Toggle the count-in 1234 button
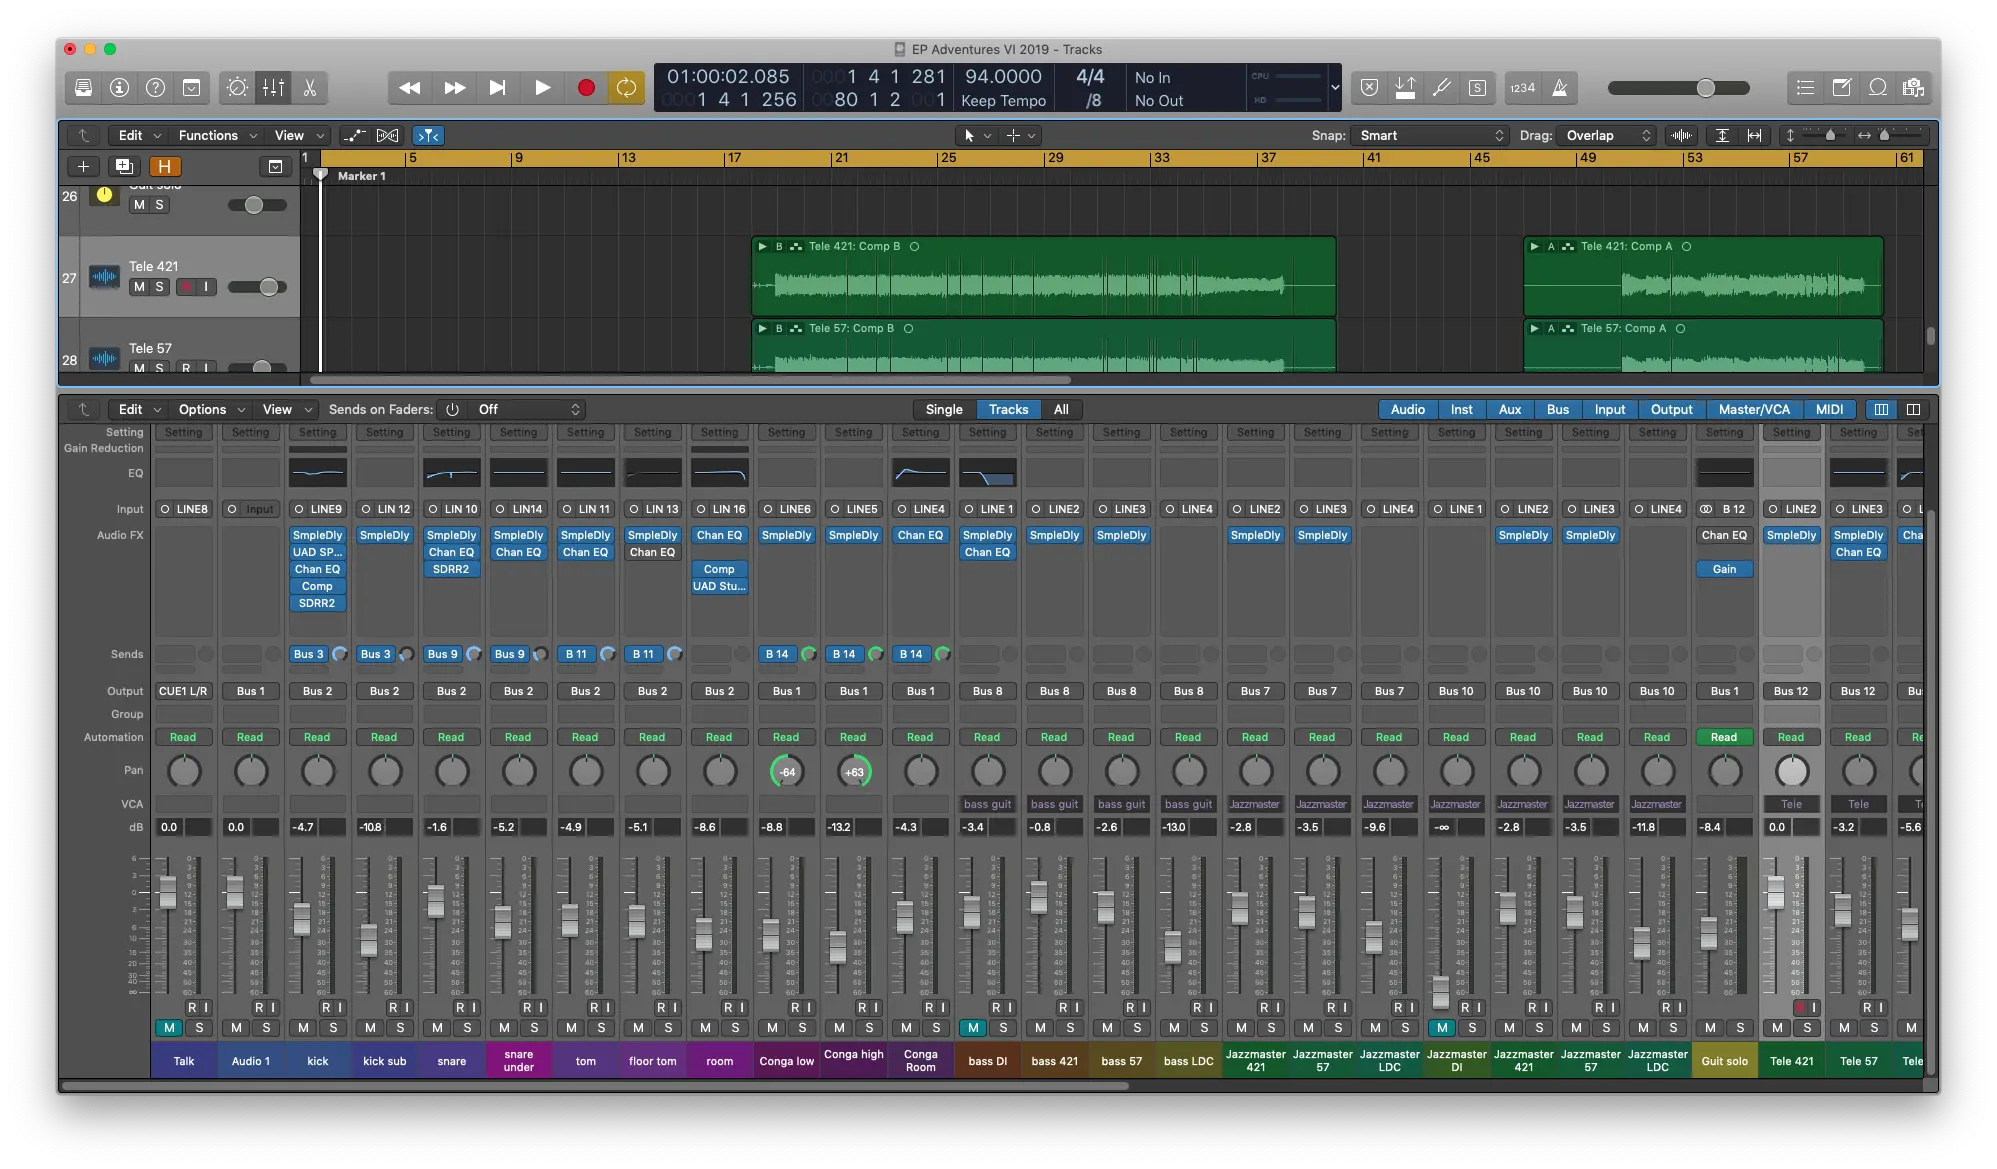1997x1169 pixels. (x=1522, y=88)
